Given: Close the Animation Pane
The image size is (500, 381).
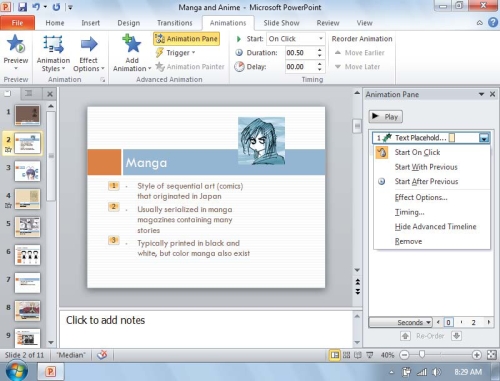Looking at the screenshot, I should click(x=492, y=94).
